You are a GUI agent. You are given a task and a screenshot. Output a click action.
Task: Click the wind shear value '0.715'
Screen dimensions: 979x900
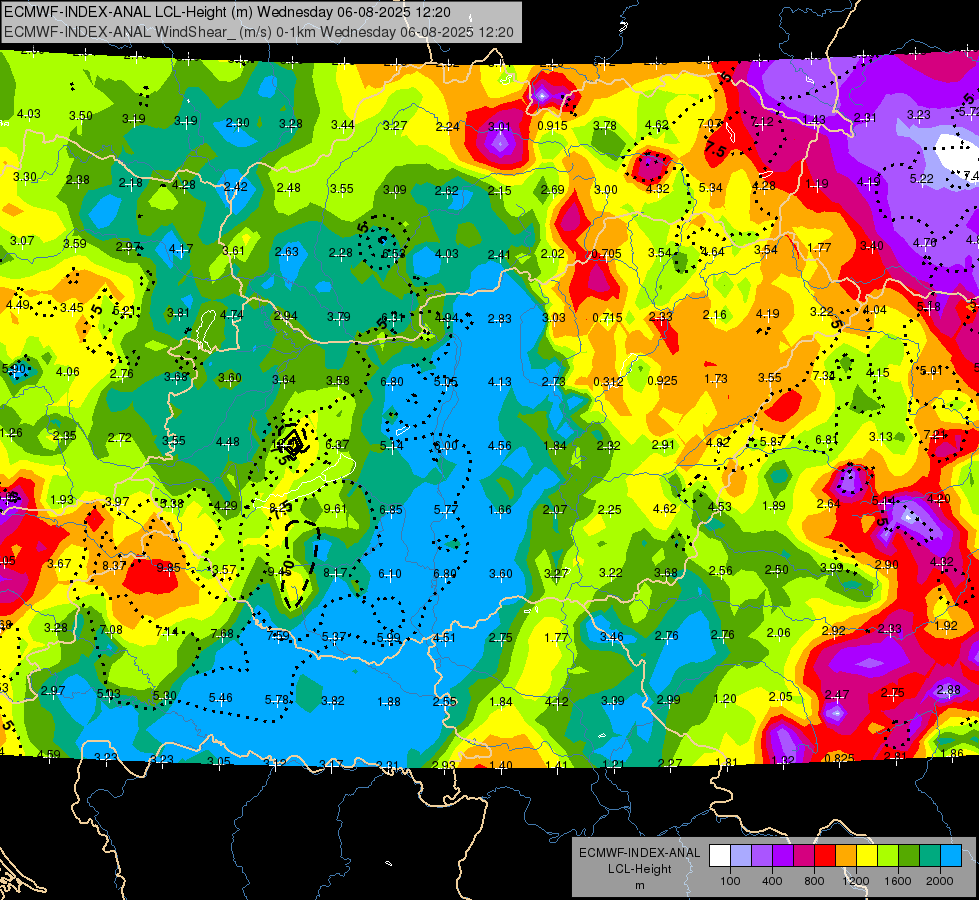click(607, 317)
